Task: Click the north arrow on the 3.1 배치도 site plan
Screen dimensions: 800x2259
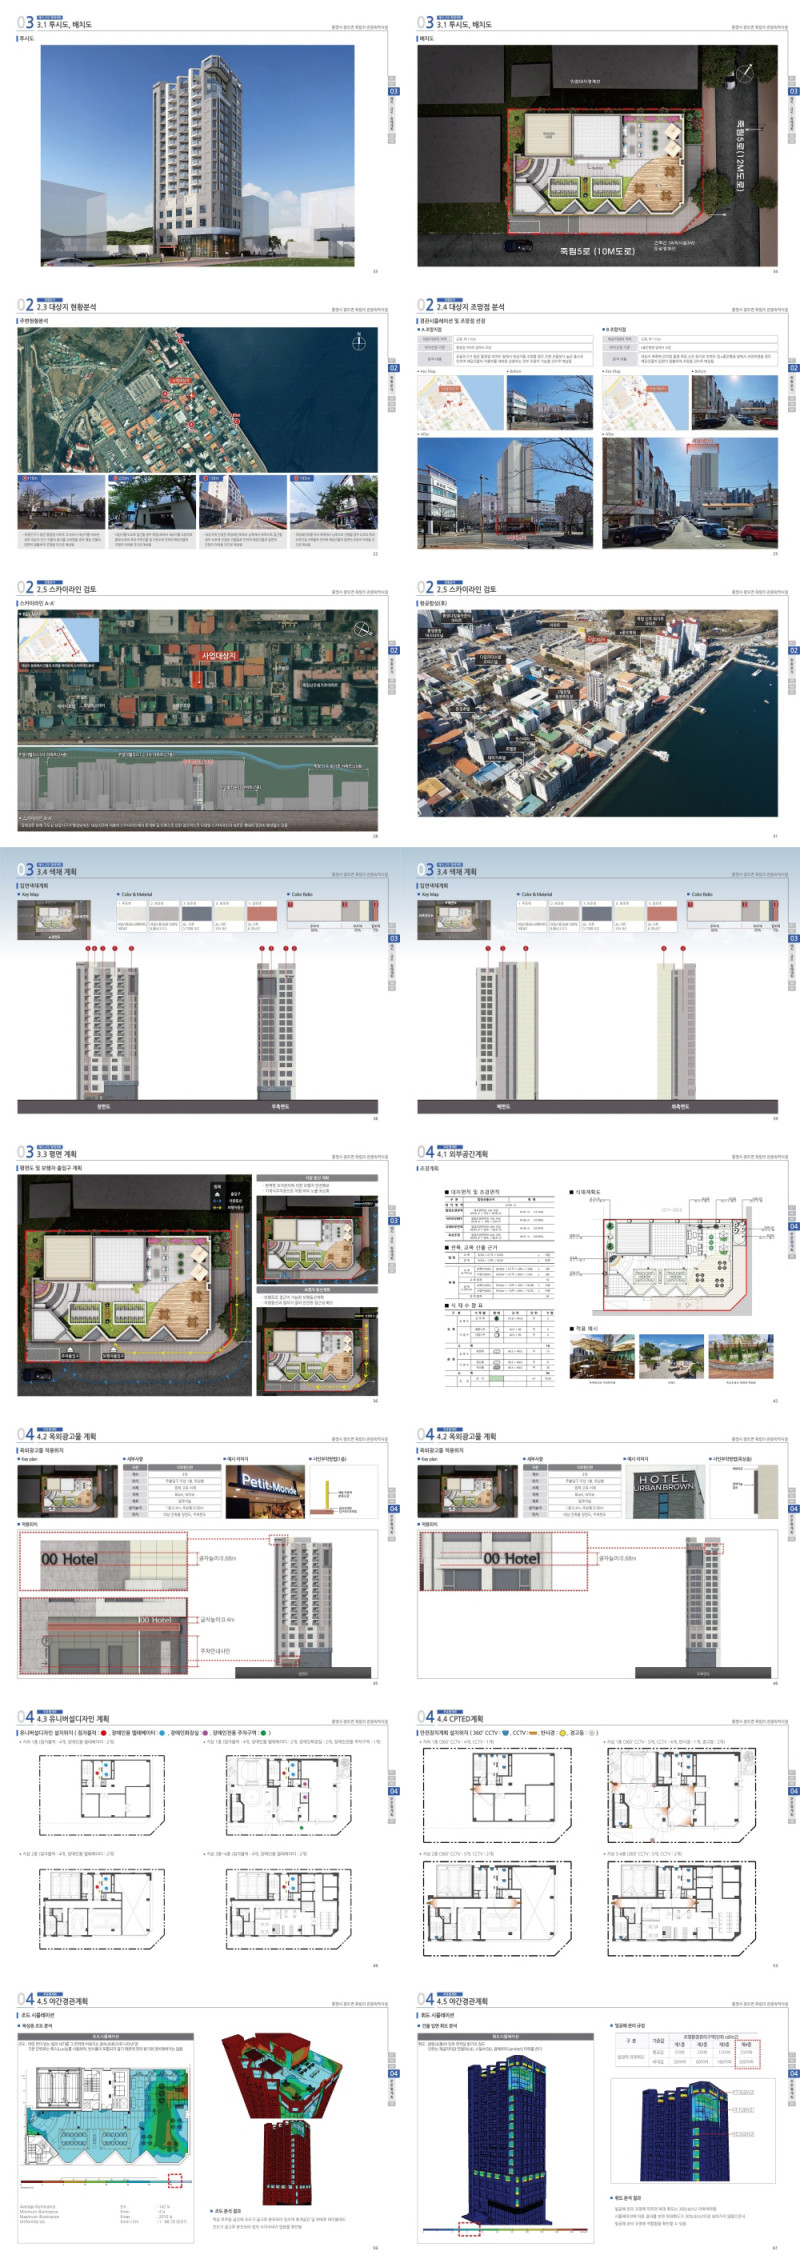Action: (x=744, y=72)
